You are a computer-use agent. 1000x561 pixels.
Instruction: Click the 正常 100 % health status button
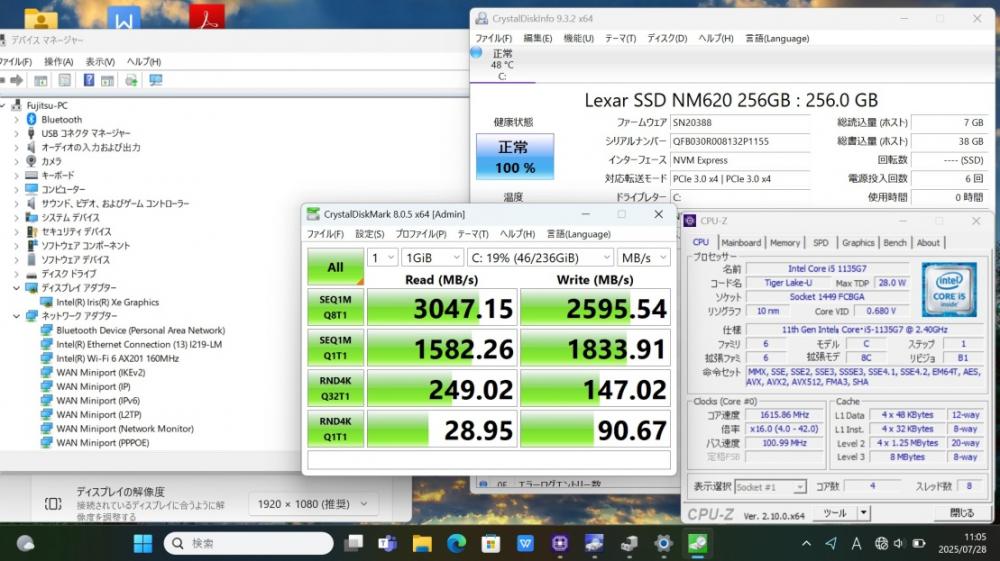pyautogui.click(x=515, y=157)
